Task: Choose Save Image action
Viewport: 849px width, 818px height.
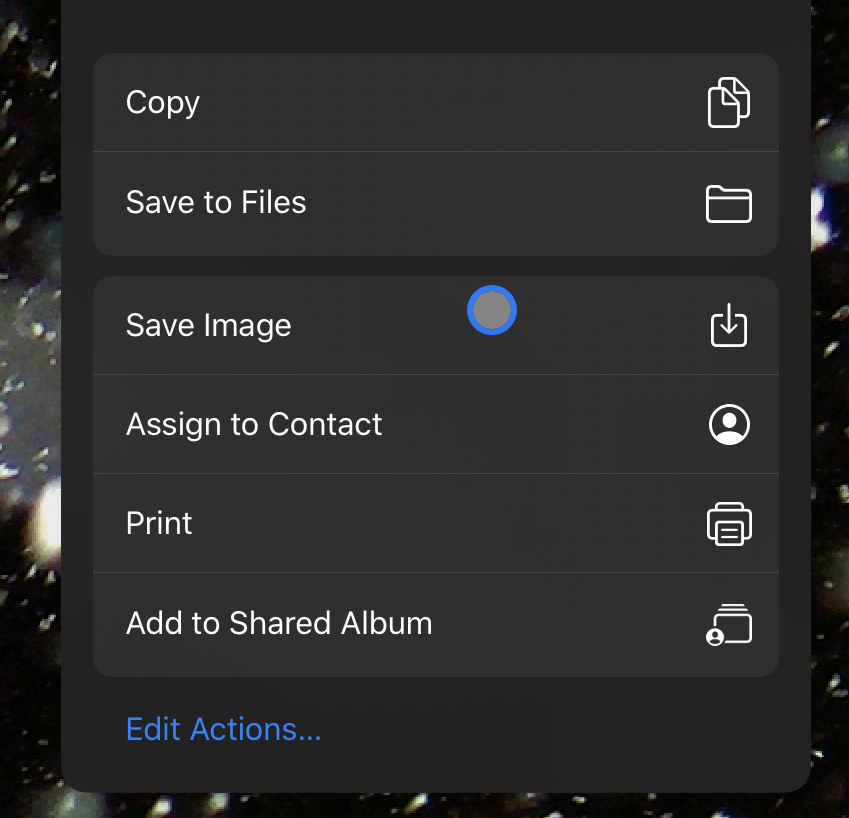Action: (436, 325)
